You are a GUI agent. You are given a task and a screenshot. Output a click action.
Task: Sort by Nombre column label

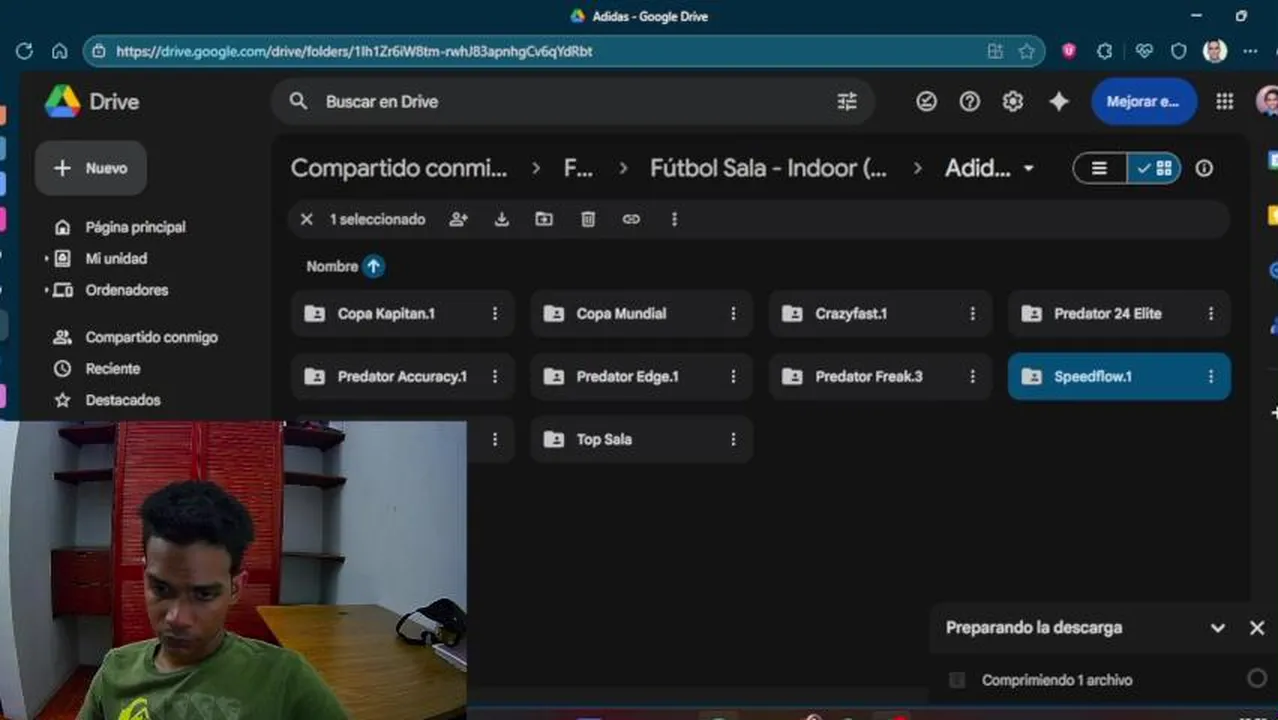tap(332, 266)
